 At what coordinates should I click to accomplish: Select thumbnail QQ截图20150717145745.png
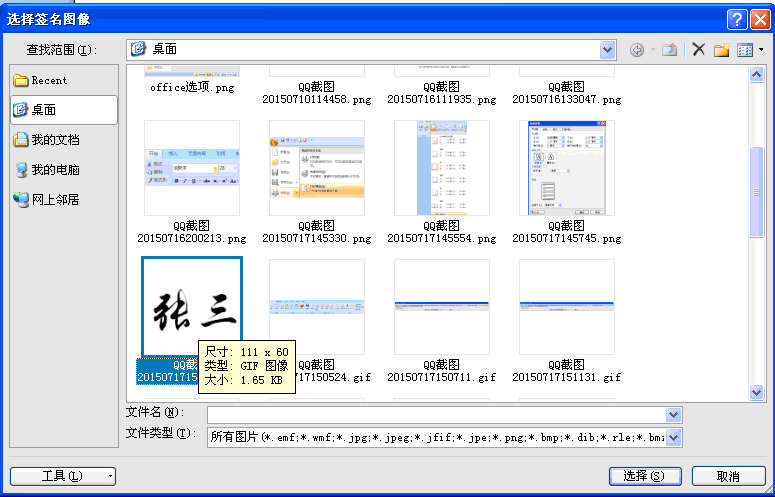click(567, 168)
